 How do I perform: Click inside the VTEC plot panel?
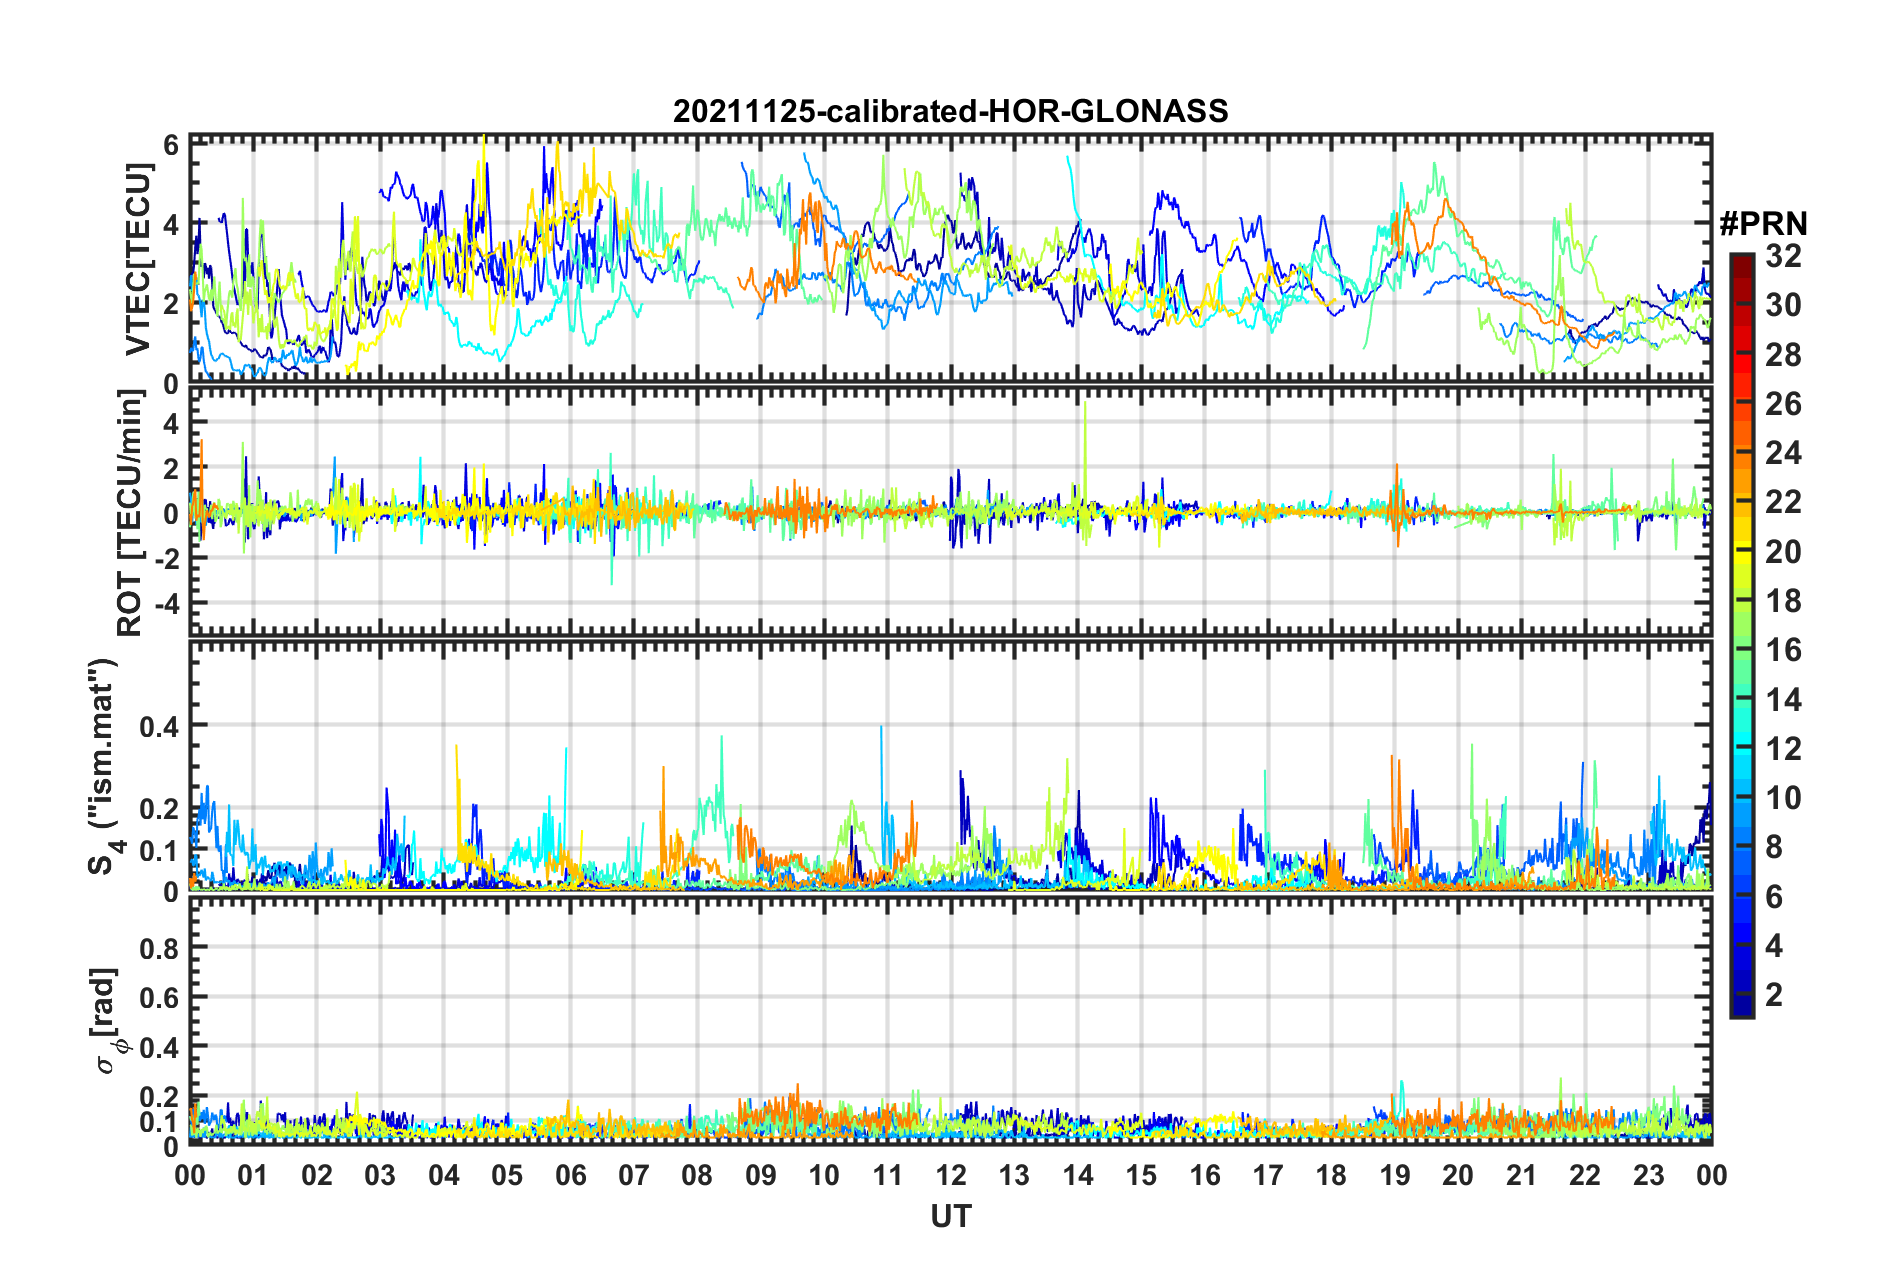950,260
